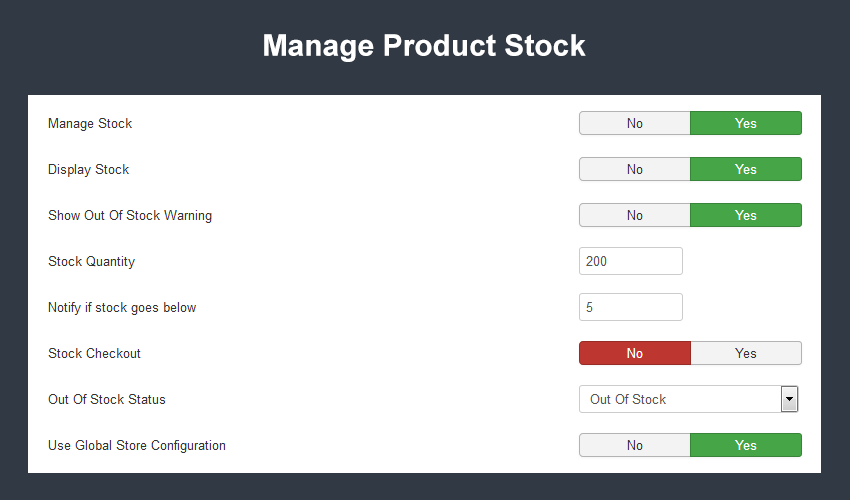
Task: Set Manage Stock to Yes
Action: coord(746,123)
